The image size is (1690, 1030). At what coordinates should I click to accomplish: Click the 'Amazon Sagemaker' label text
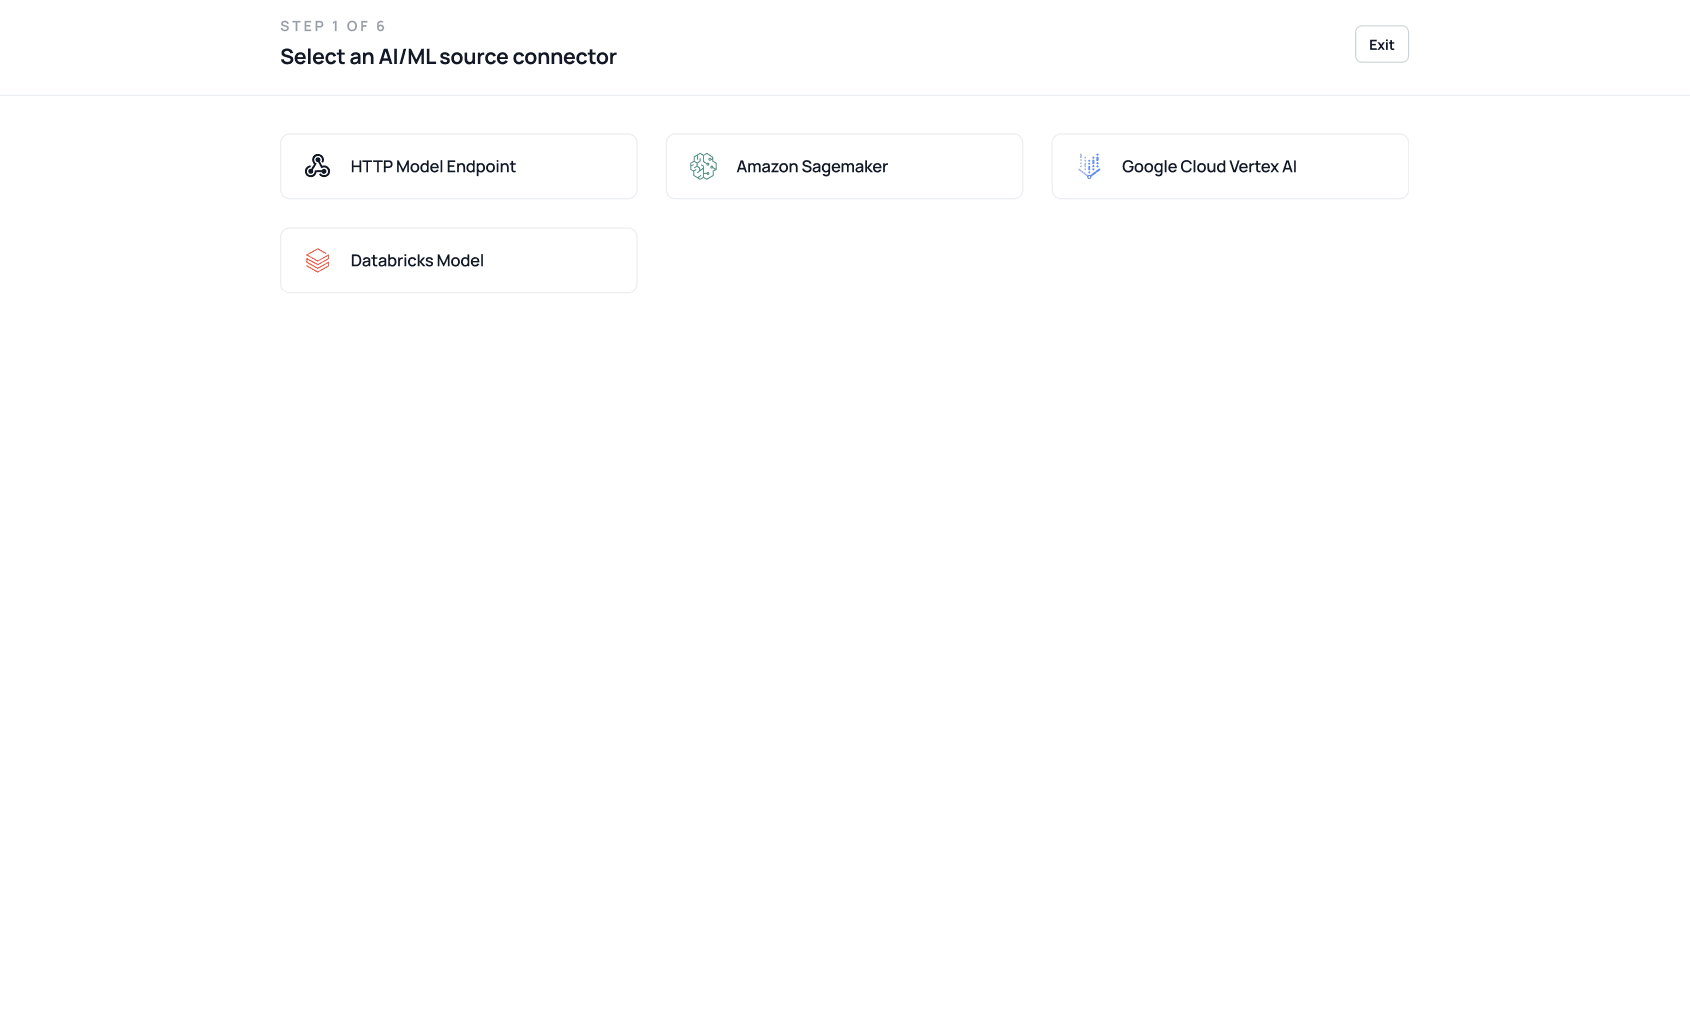coord(812,166)
